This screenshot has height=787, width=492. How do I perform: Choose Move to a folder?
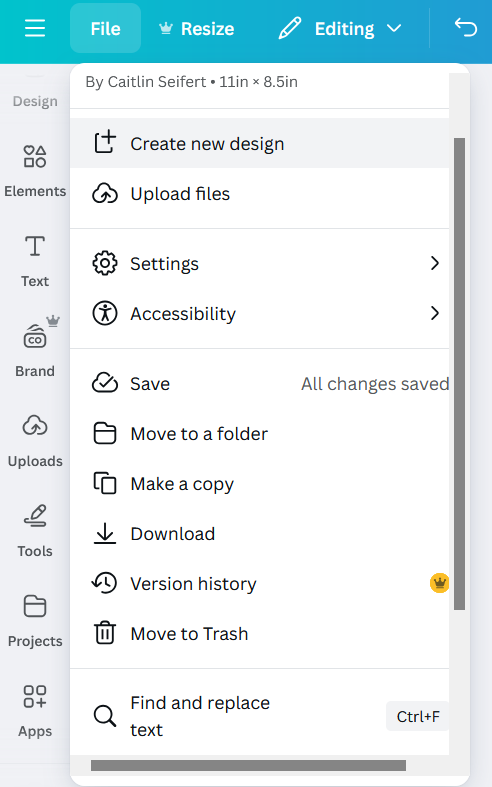pyautogui.click(x=260, y=434)
